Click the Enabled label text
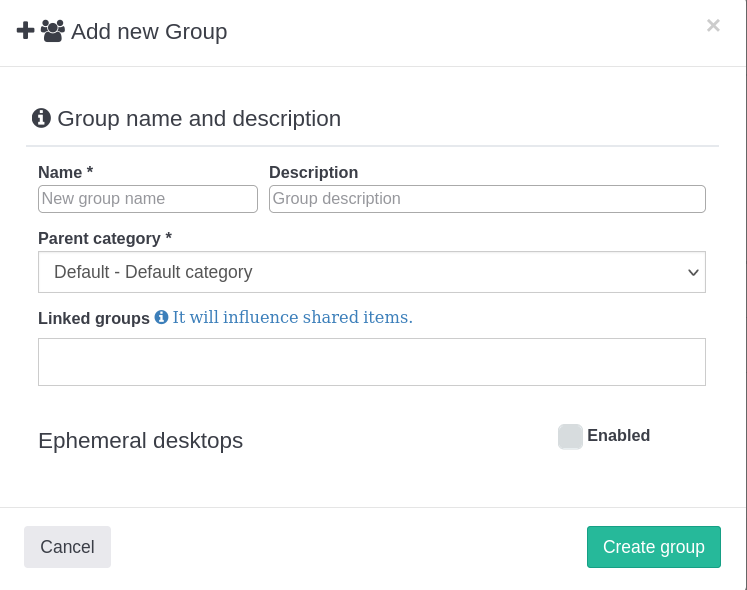Screen dimensions: 747x590 point(618,436)
